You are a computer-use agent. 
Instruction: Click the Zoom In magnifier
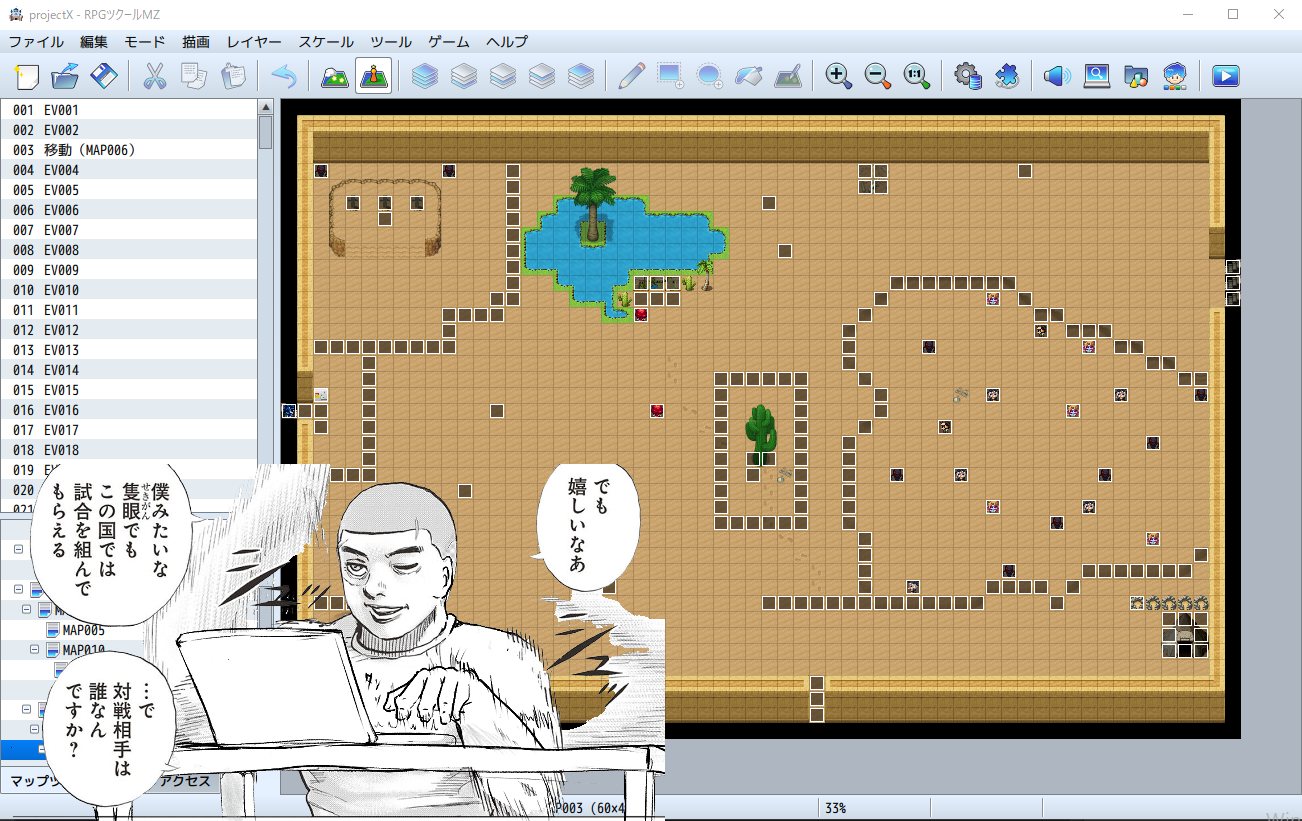pos(838,76)
